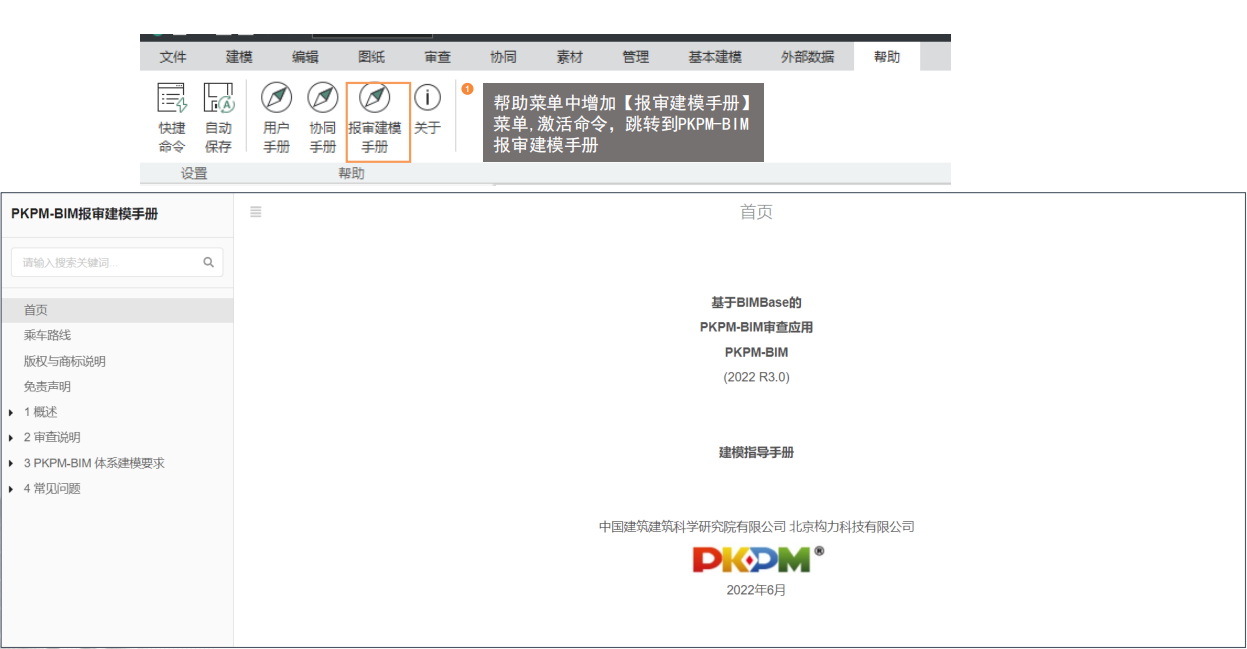Switch to the 建模 ribbon tab

point(239,57)
